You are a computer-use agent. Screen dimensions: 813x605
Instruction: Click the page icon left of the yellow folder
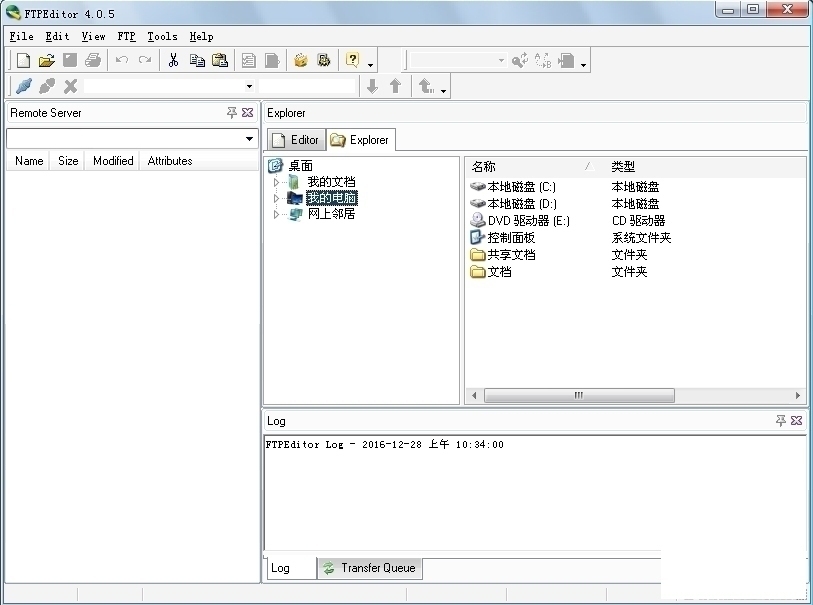[272, 60]
